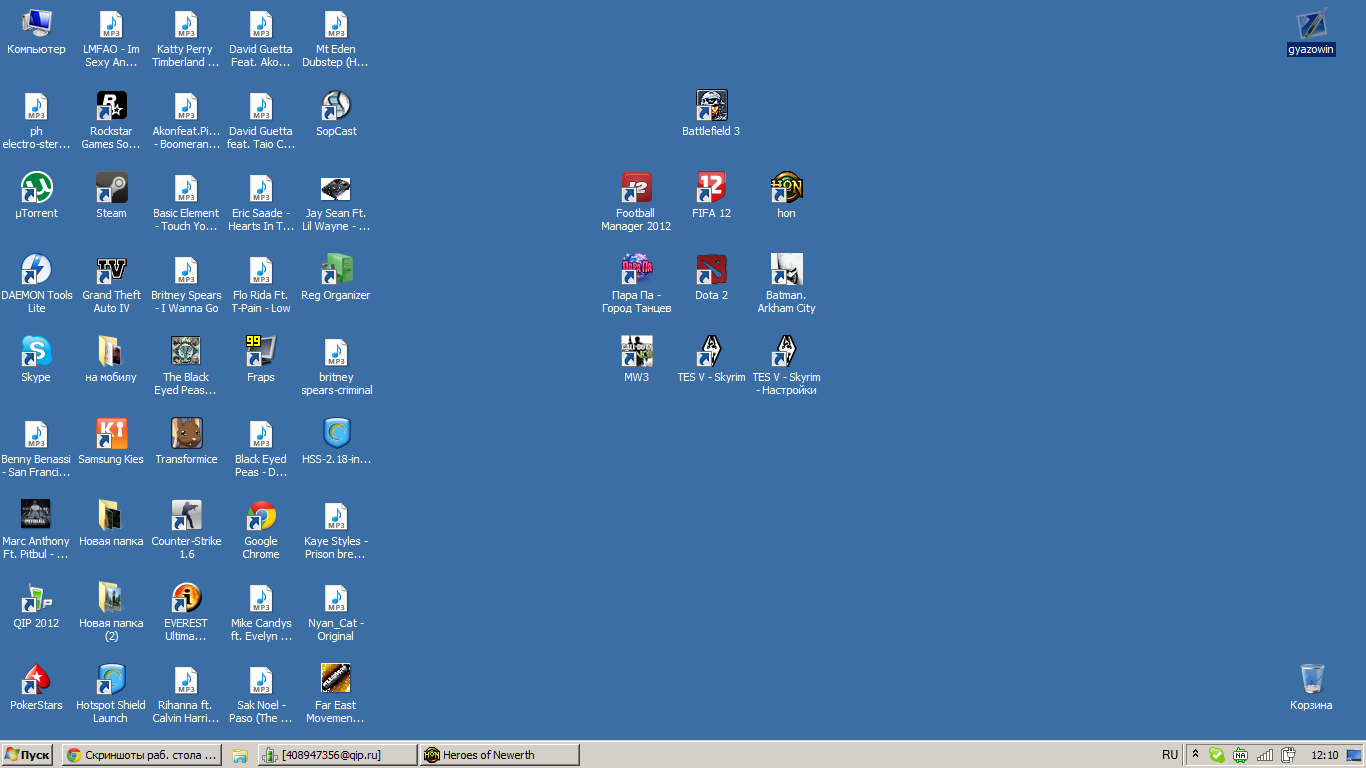The image size is (1366, 768).
Task: Expand hidden system tray icons arrow
Action: (1195, 755)
